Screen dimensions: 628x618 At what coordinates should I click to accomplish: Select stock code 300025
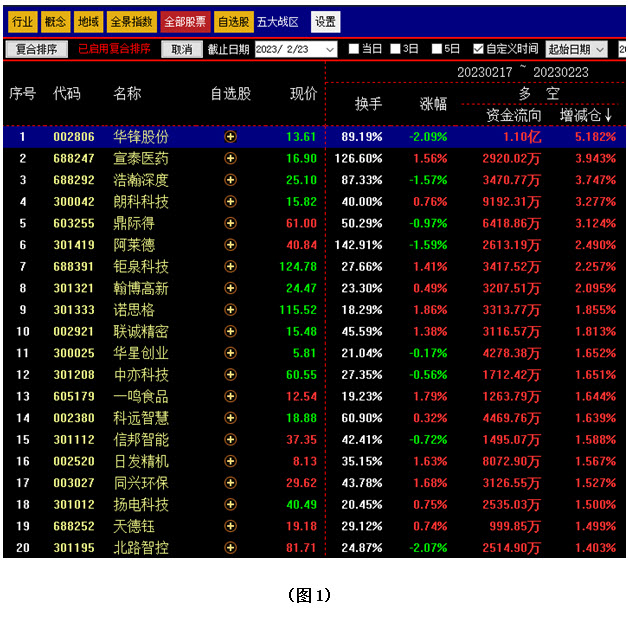coord(74,353)
